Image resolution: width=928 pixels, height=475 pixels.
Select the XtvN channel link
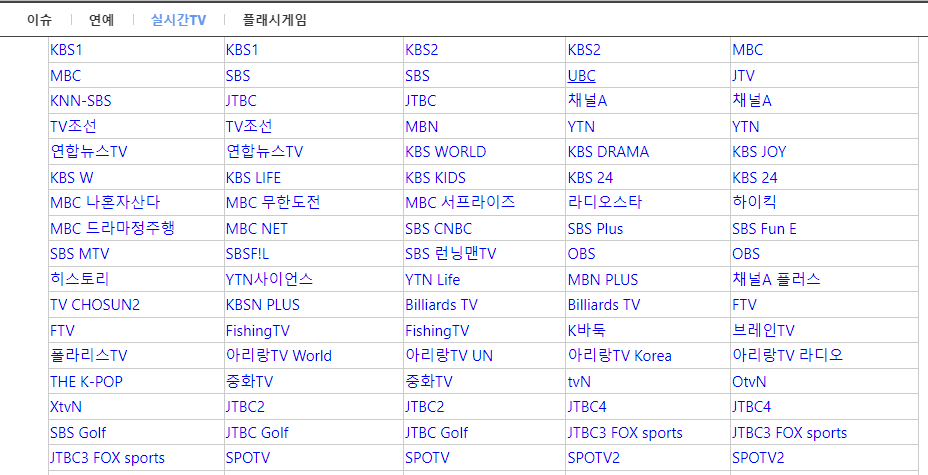(66, 406)
